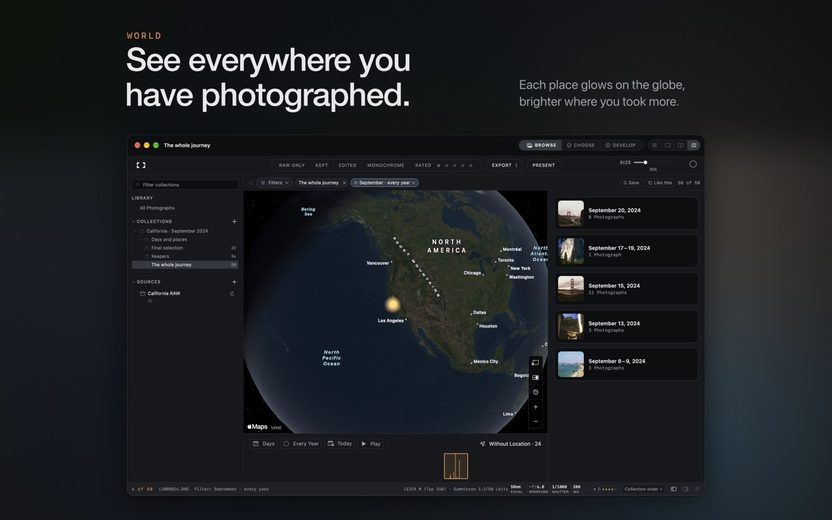Click the circle icon beside size slider
Viewport: 832px width, 520px height.
coord(692,164)
